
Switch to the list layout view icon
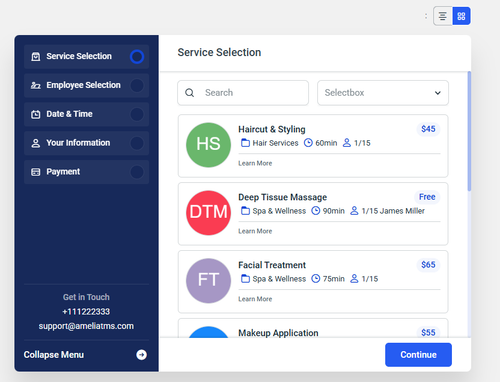click(x=443, y=16)
